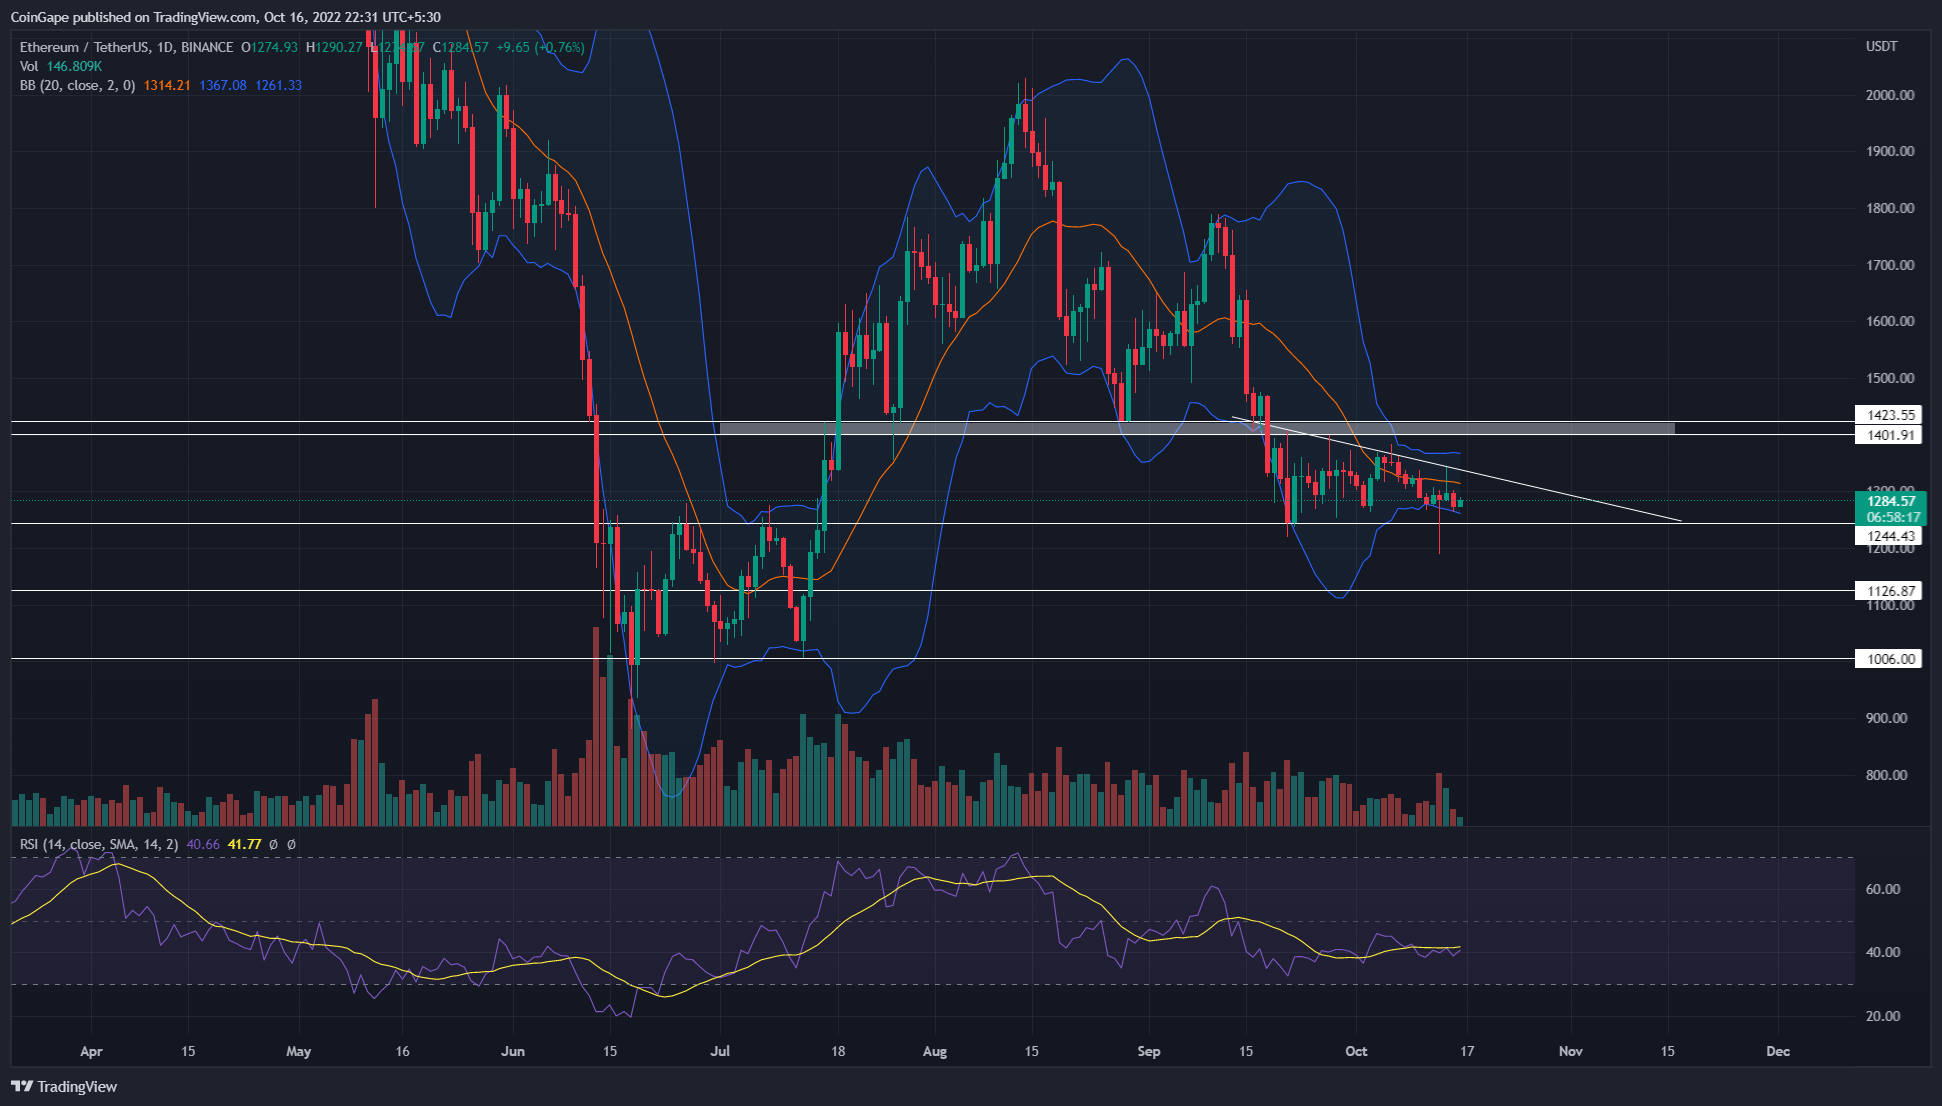The image size is (1942, 1106).
Task: Click the Dec label on time axis
Action: click(1778, 1051)
